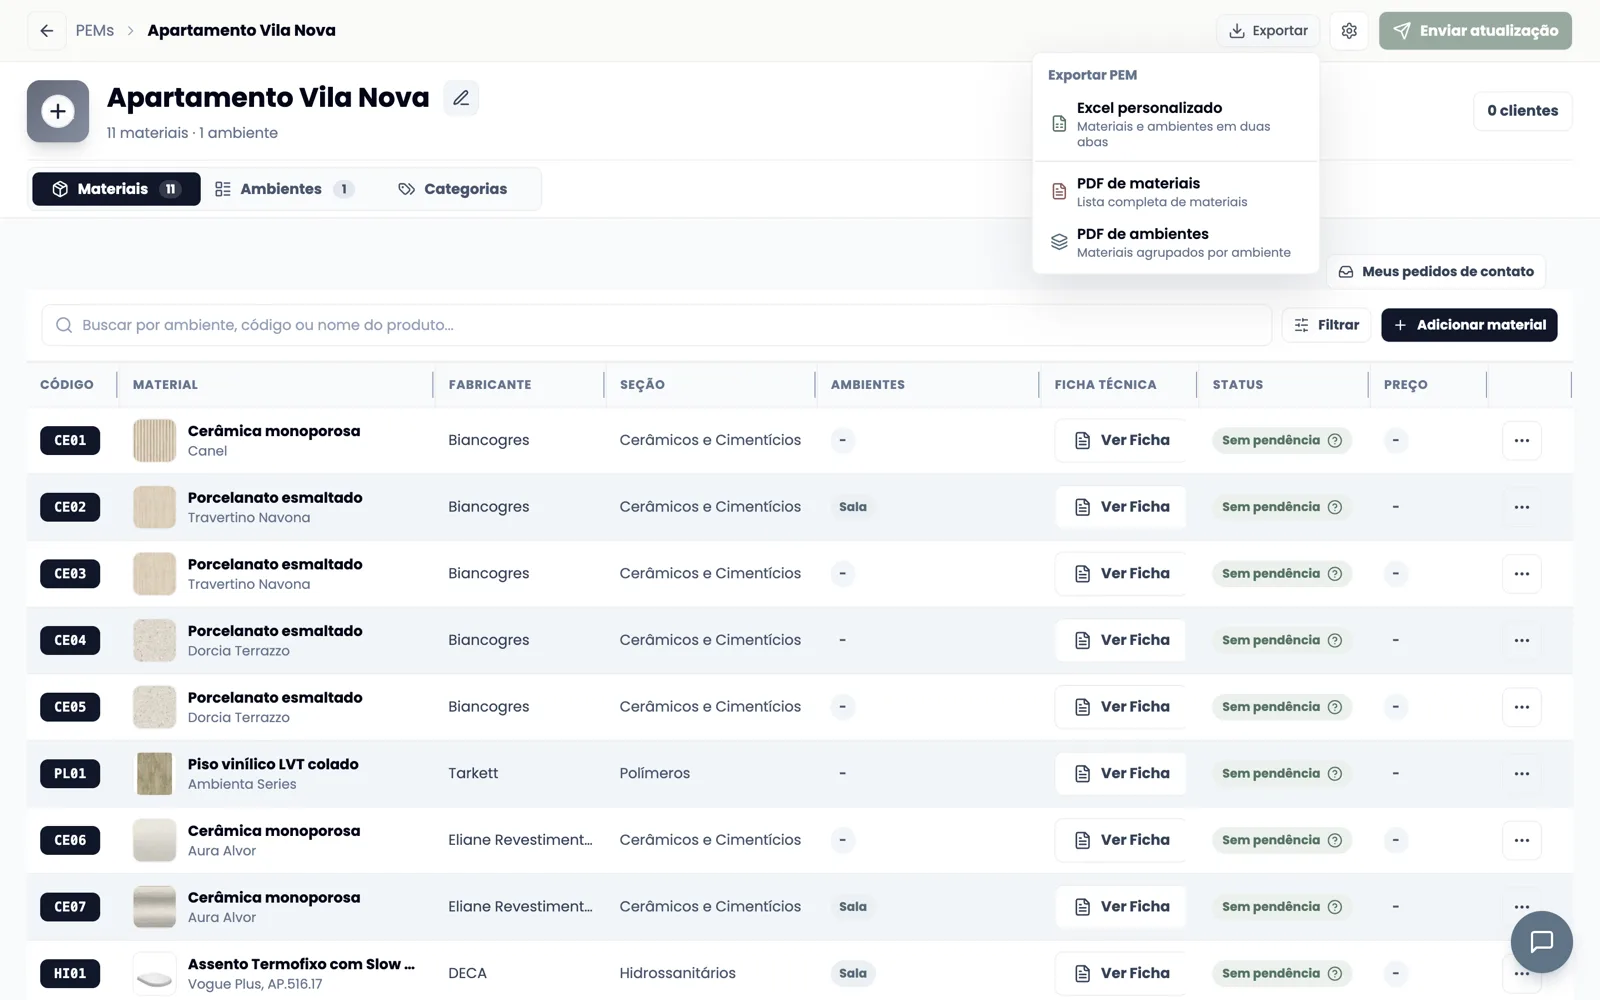Open settings gear icon
This screenshot has width=1600, height=1000.
pos(1349,31)
